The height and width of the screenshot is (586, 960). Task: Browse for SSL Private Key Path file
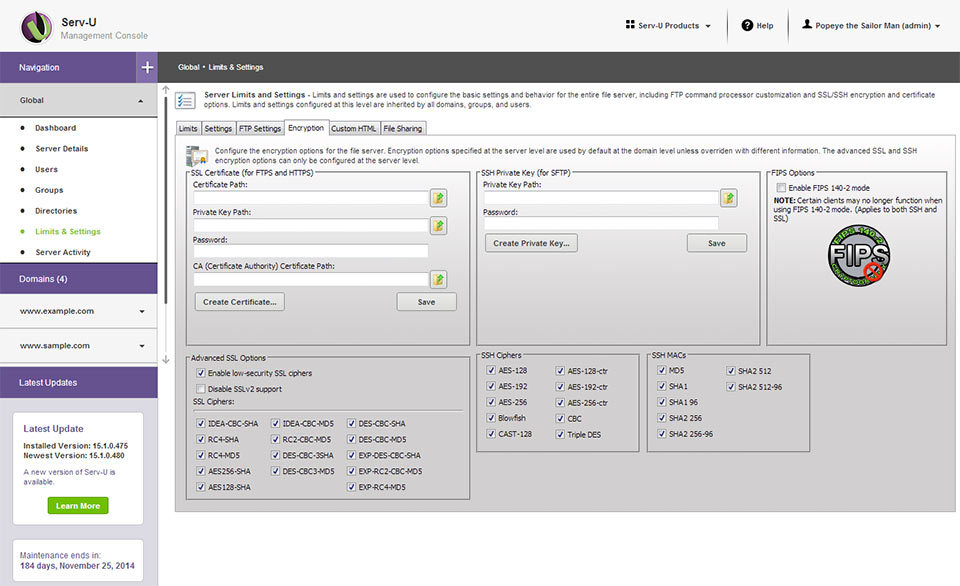pyautogui.click(x=438, y=226)
